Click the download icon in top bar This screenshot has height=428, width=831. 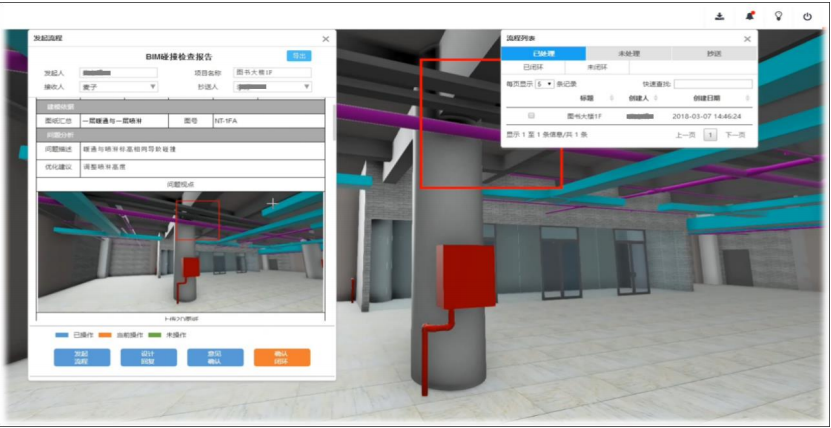point(720,16)
